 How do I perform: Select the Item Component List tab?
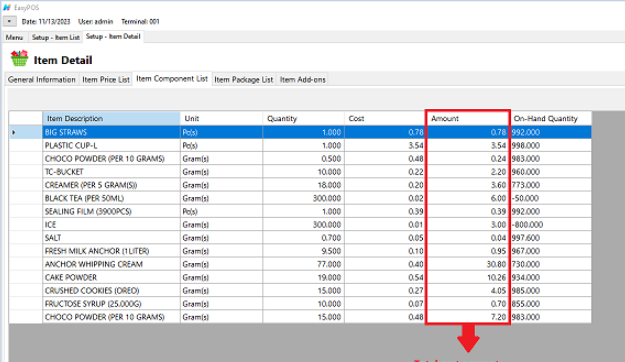click(172, 79)
